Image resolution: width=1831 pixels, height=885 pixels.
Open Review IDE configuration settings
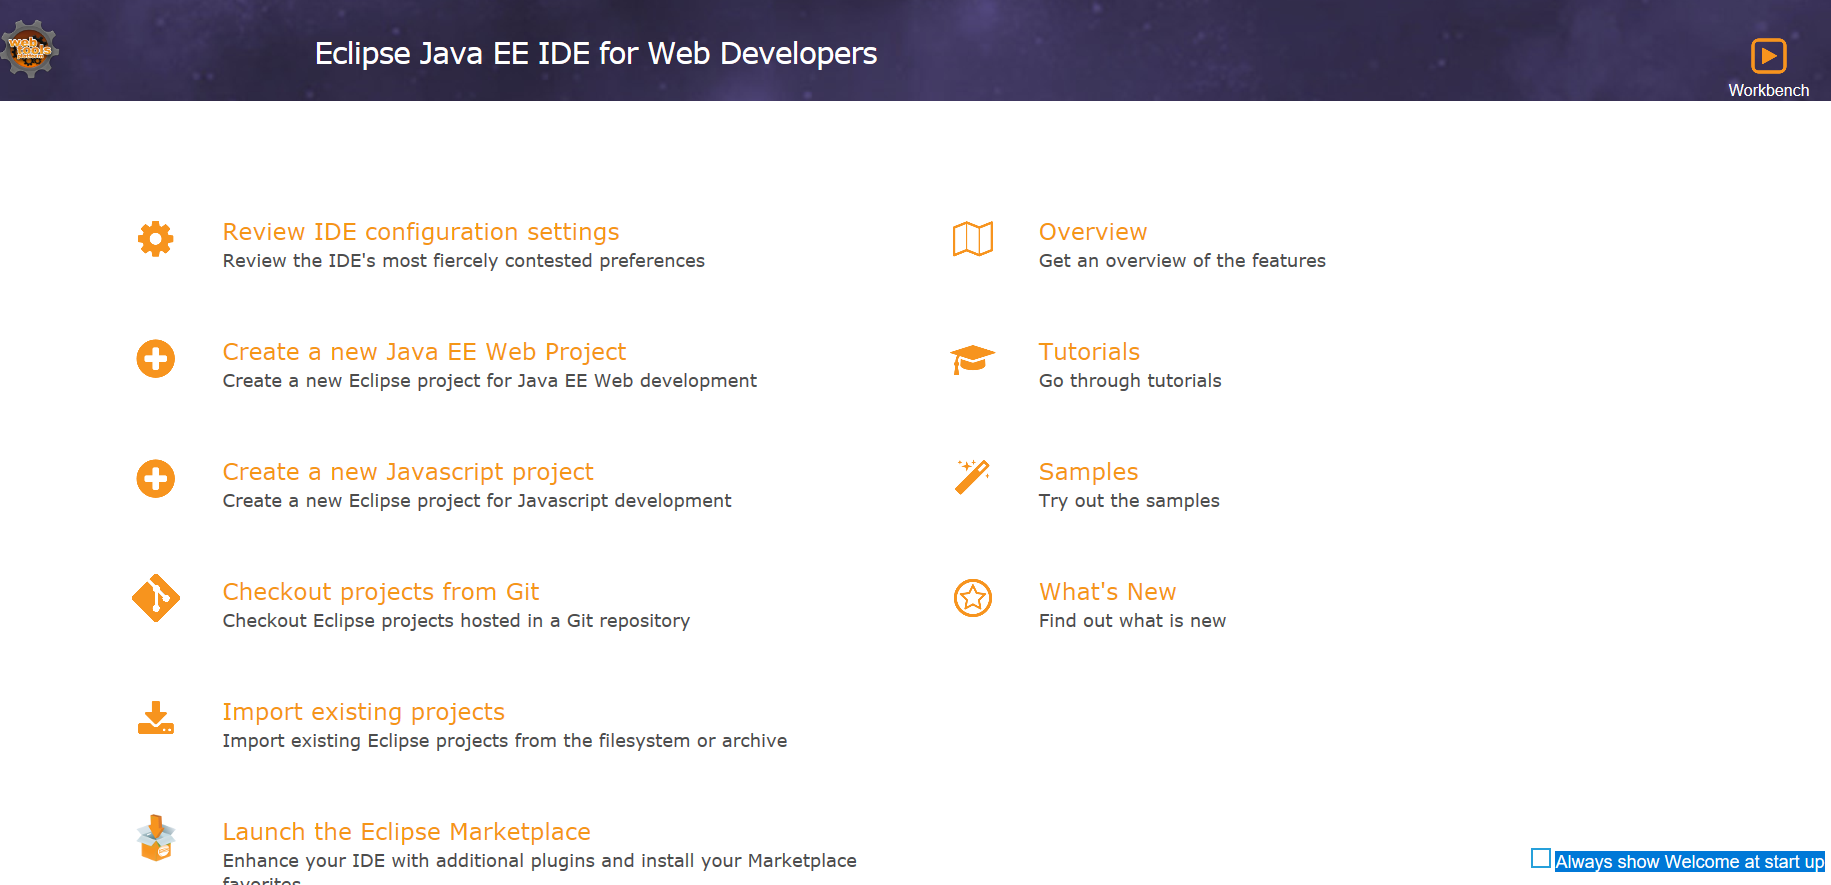tap(421, 232)
